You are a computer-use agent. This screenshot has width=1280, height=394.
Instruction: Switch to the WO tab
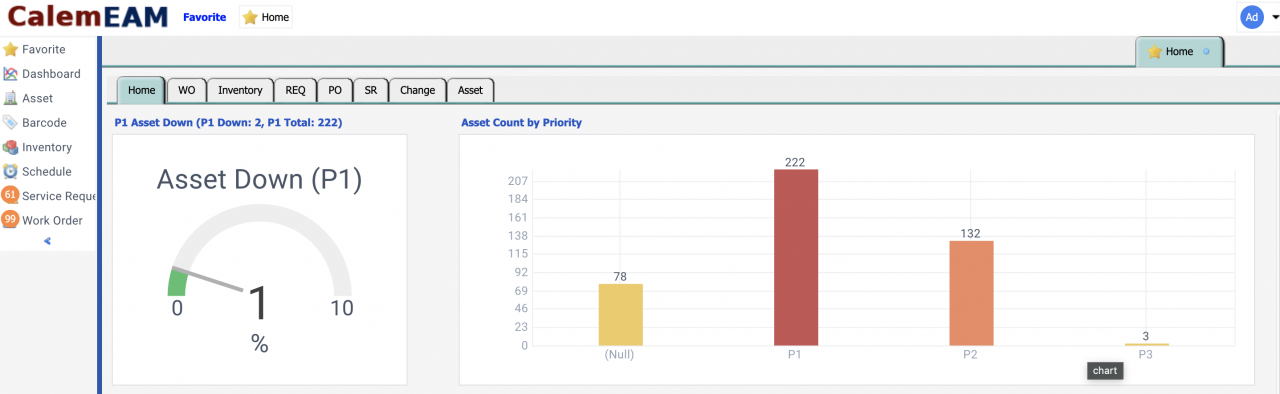tap(186, 90)
